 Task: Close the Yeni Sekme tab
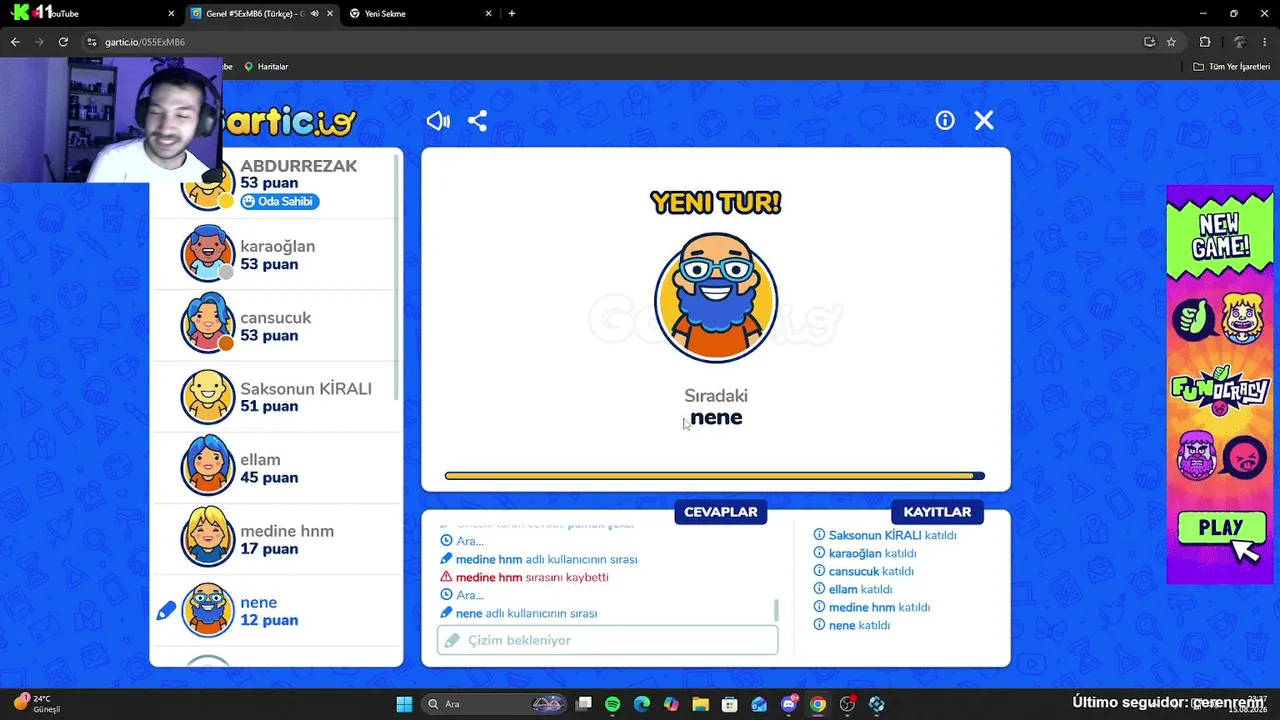(x=488, y=14)
